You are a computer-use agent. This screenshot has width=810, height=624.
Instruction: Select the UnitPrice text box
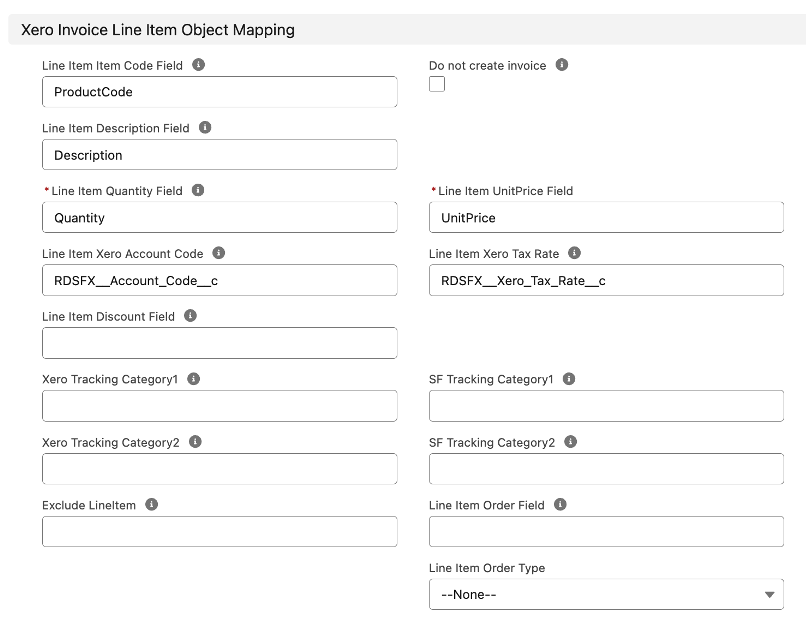(x=606, y=217)
